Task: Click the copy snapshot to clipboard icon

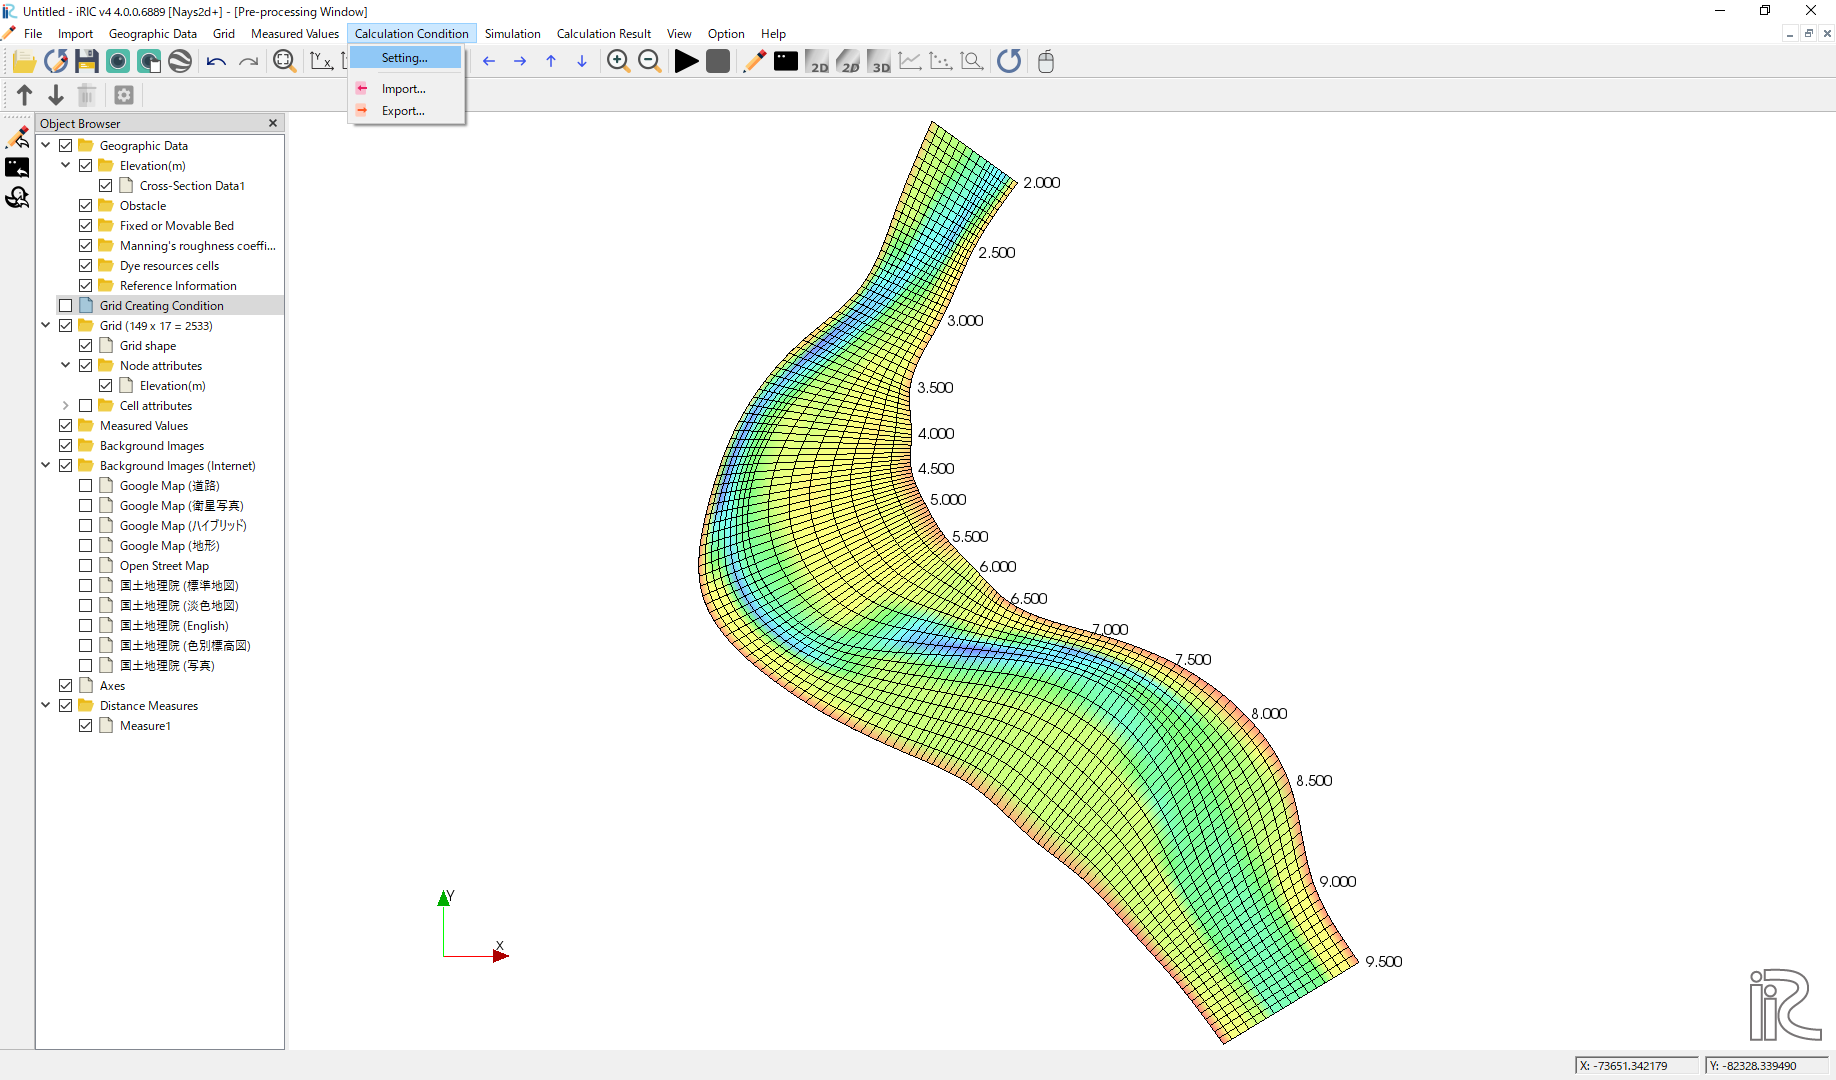Action: 149,61
